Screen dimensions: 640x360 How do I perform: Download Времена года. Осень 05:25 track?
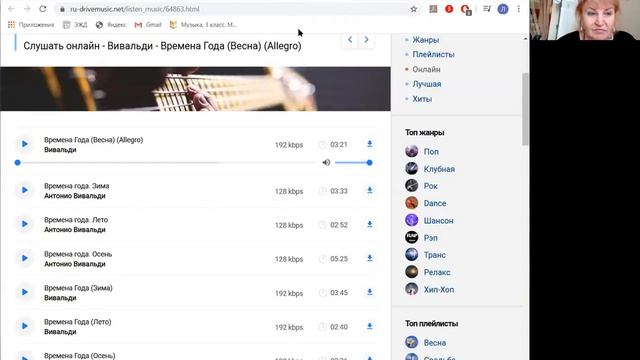tap(369, 258)
